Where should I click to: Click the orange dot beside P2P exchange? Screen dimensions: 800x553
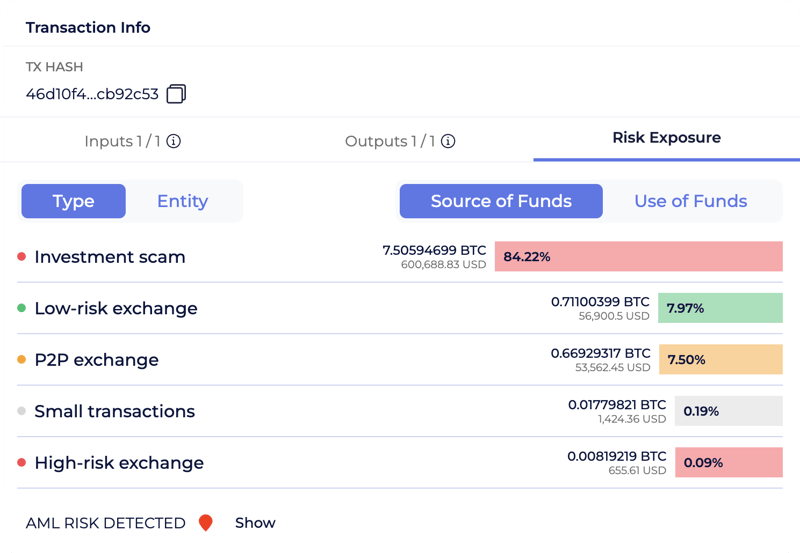tap(21, 359)
